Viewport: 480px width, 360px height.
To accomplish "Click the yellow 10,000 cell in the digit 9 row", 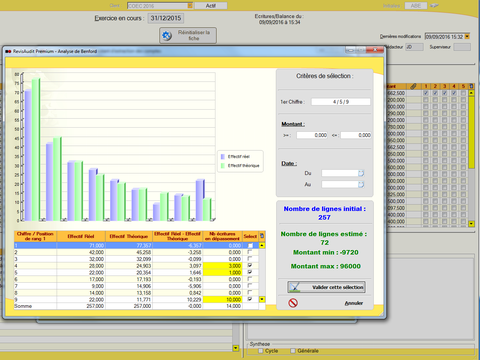I will coord(222,299).
